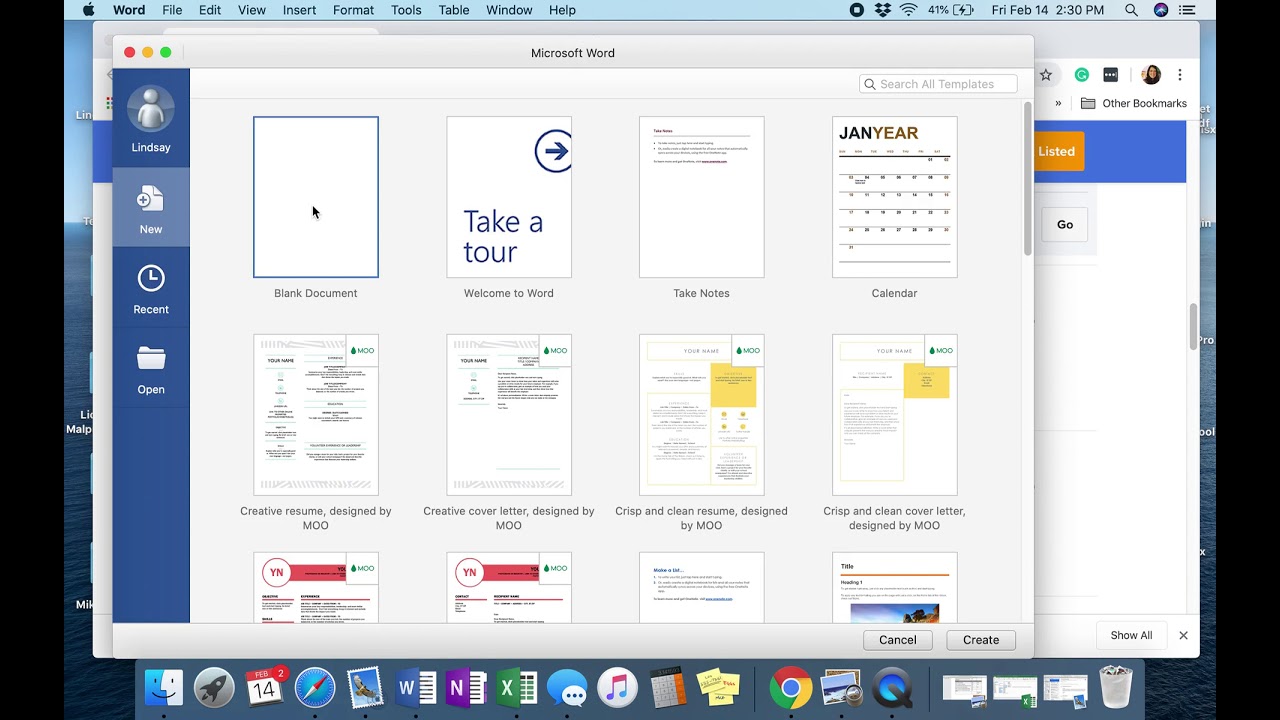Choose the Make a List template
This screenshot has width=1280, height=720.
(702, 588)
